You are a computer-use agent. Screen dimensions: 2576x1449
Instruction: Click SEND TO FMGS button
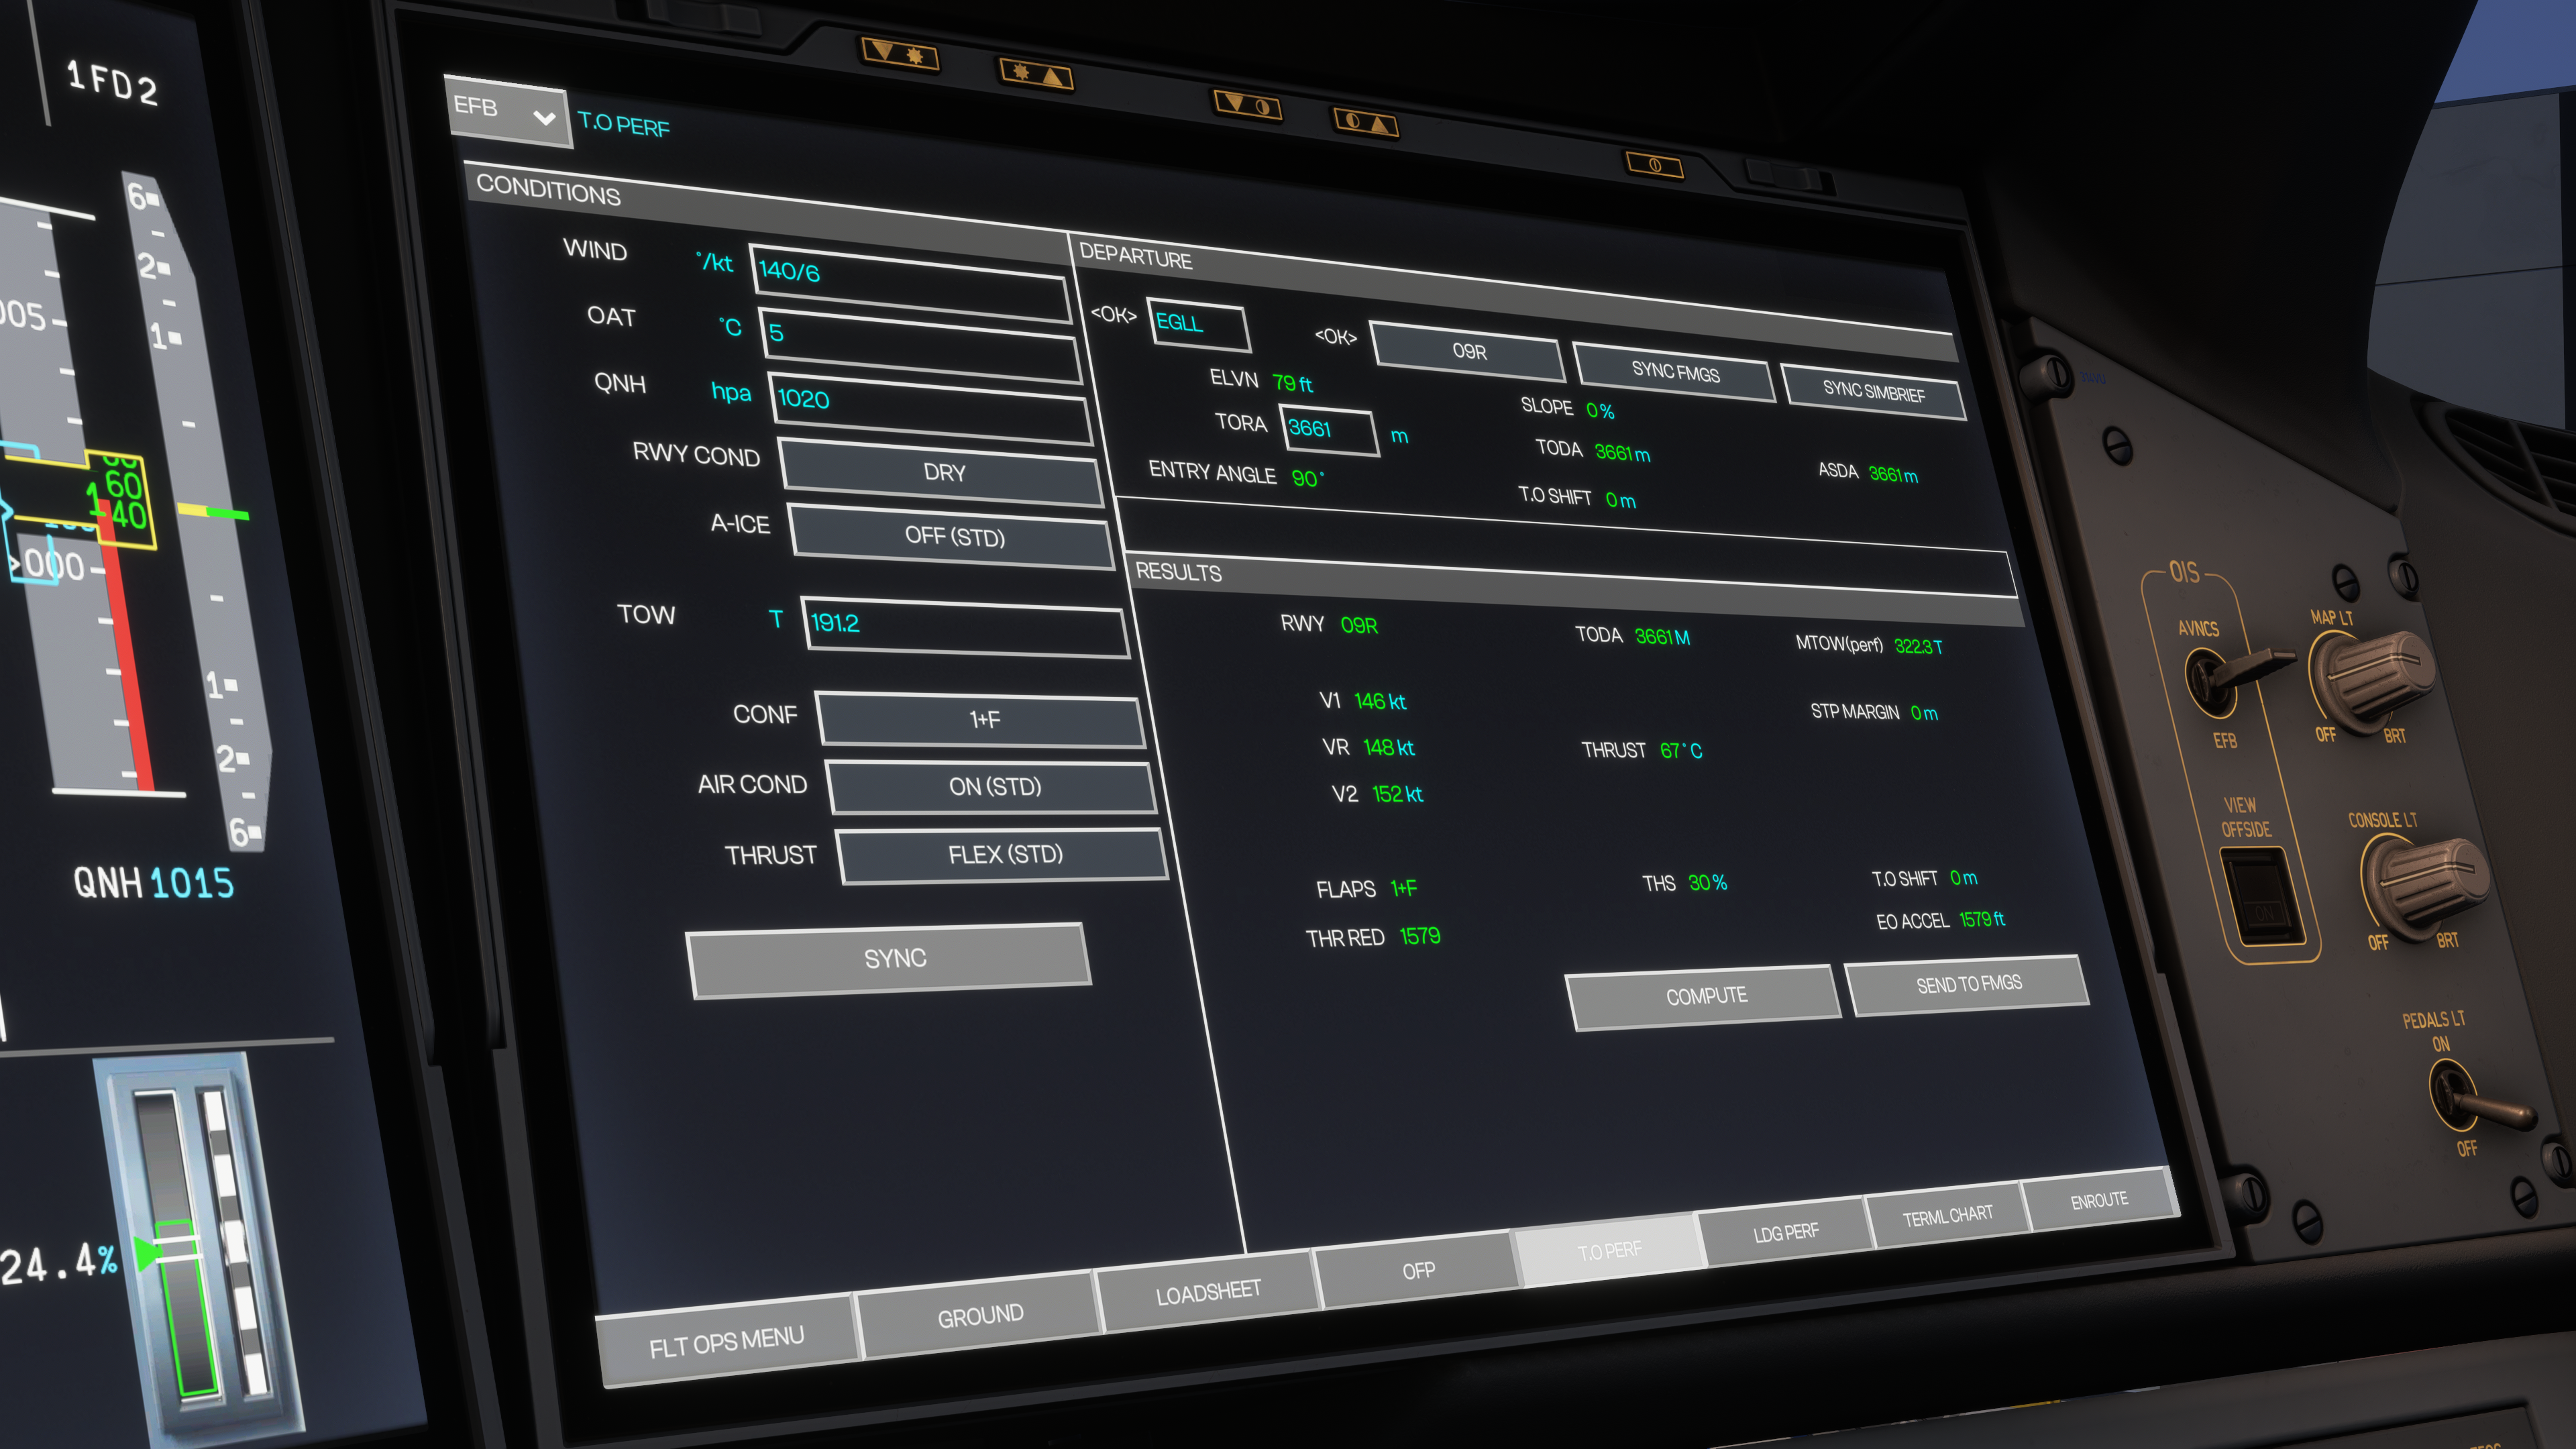pyautogui.click(x=1968, y=984)
